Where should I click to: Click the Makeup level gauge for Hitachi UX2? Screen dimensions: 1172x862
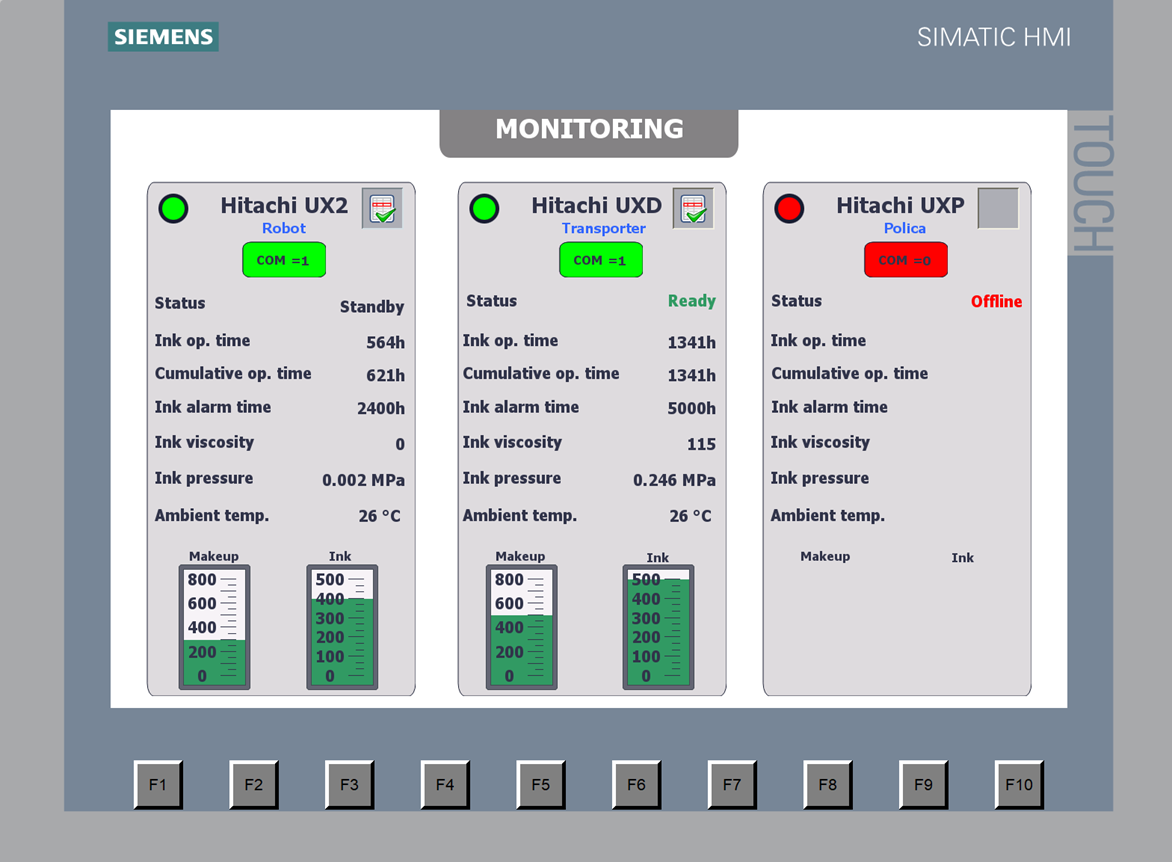click(x=214, y=627)
